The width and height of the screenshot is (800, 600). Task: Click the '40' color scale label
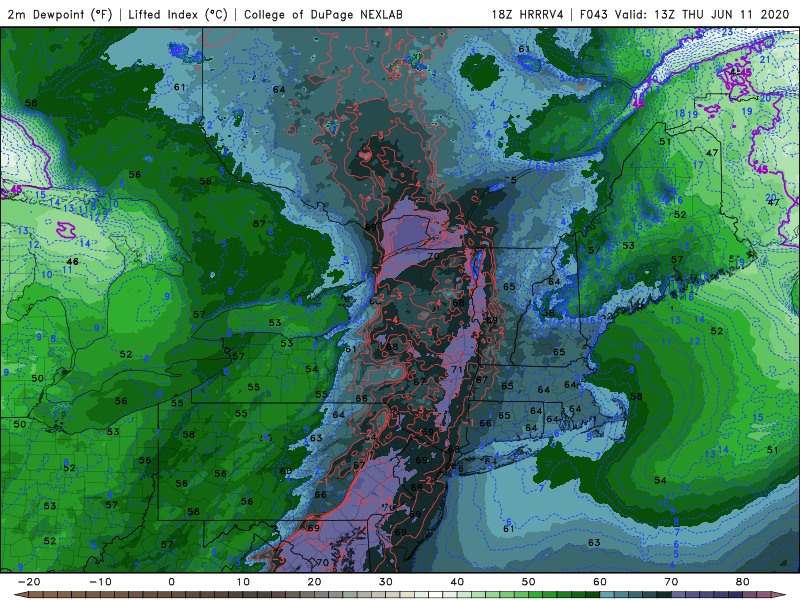(457, 582)
